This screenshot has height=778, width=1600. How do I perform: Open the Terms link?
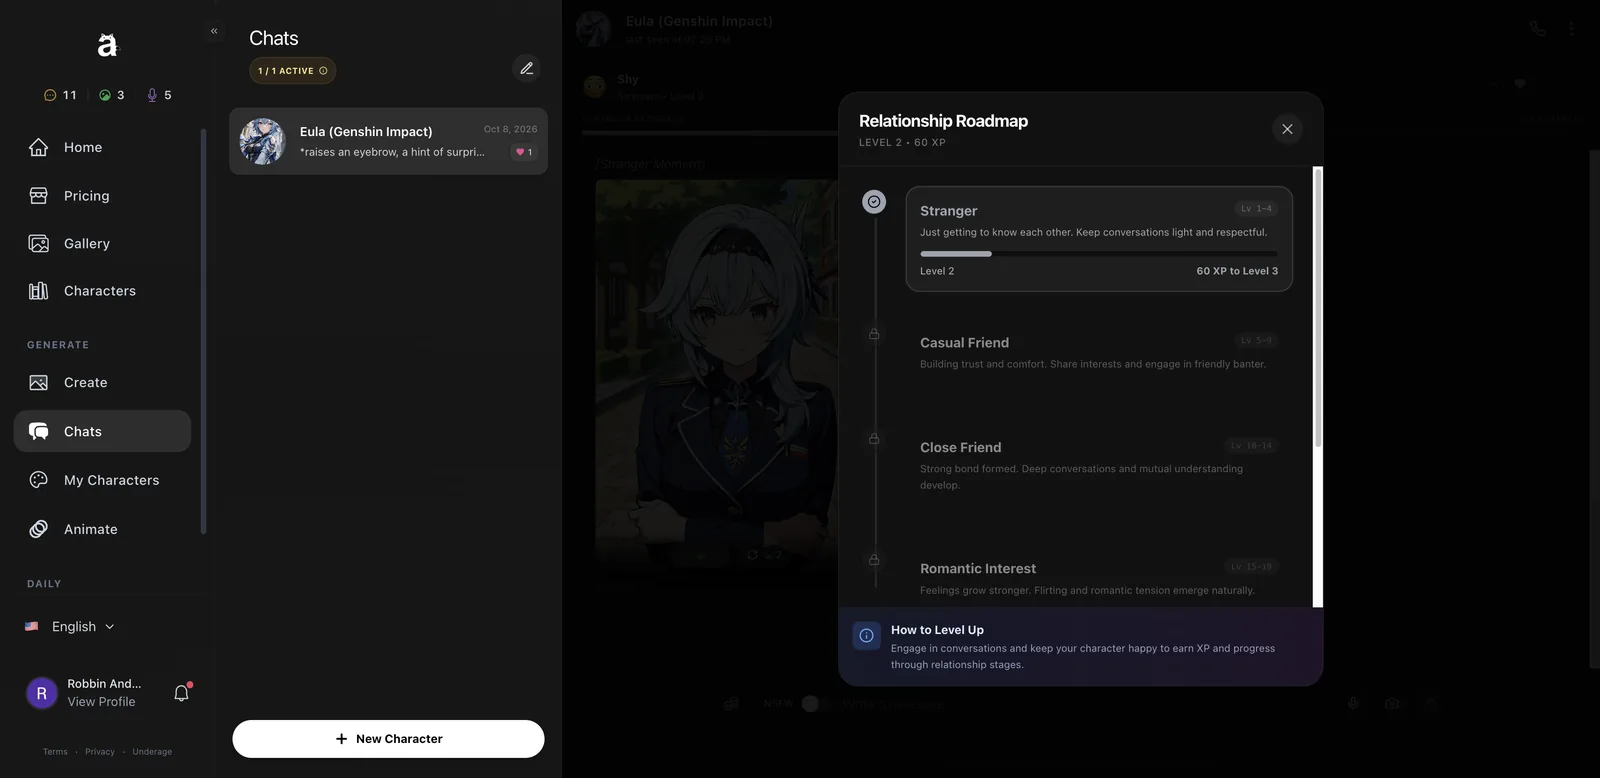(55, 752)
